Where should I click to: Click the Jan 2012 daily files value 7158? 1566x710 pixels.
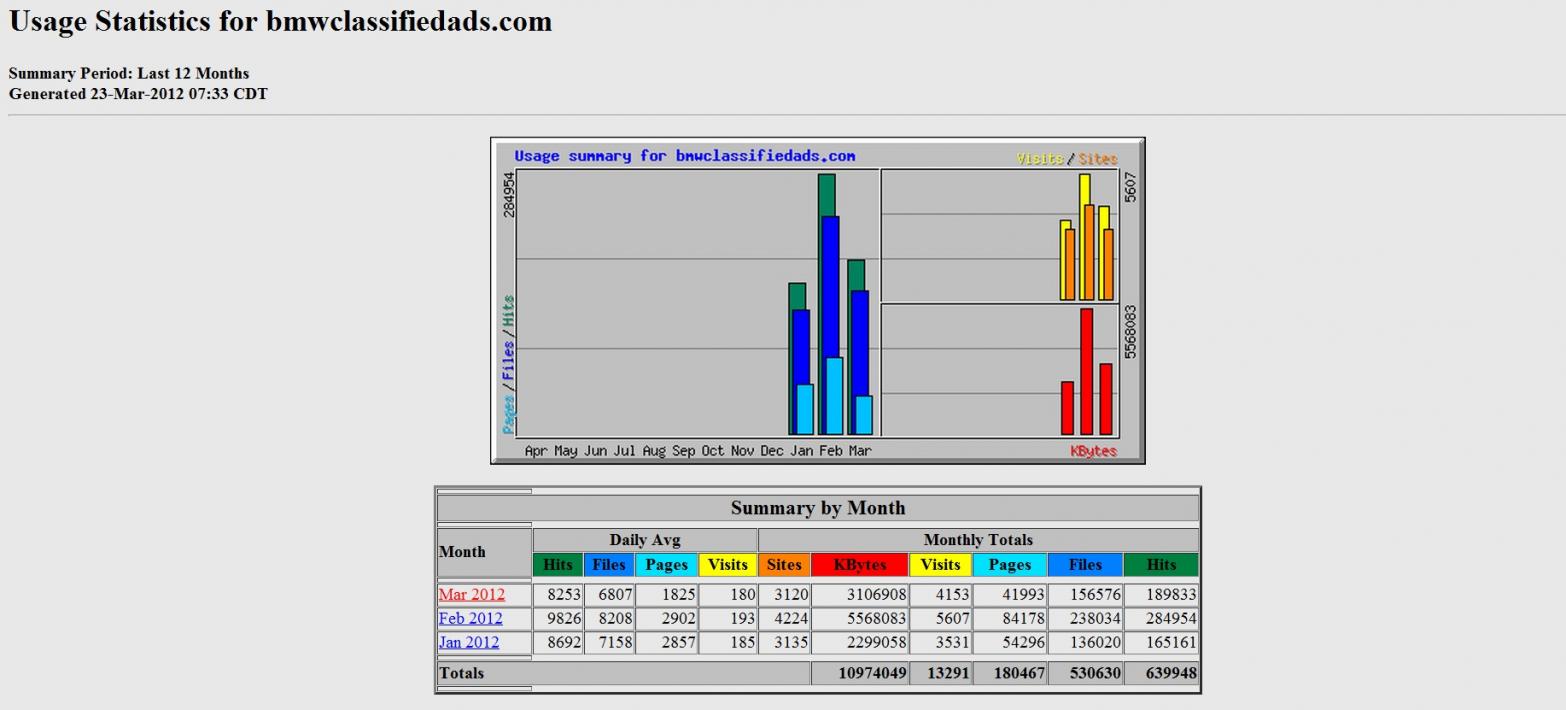point(615,642)
